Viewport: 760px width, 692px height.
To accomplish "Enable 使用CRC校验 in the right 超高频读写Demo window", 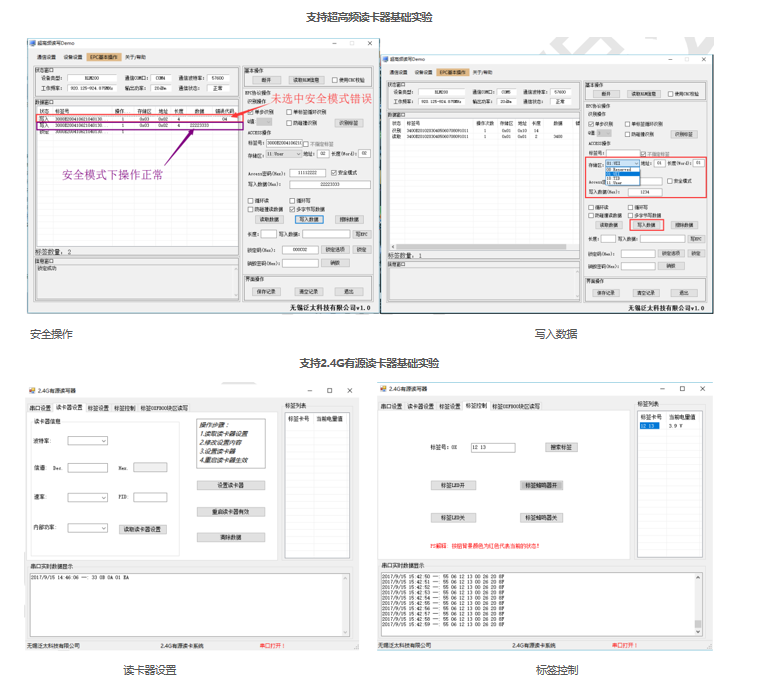I will (x=670, y=93).
